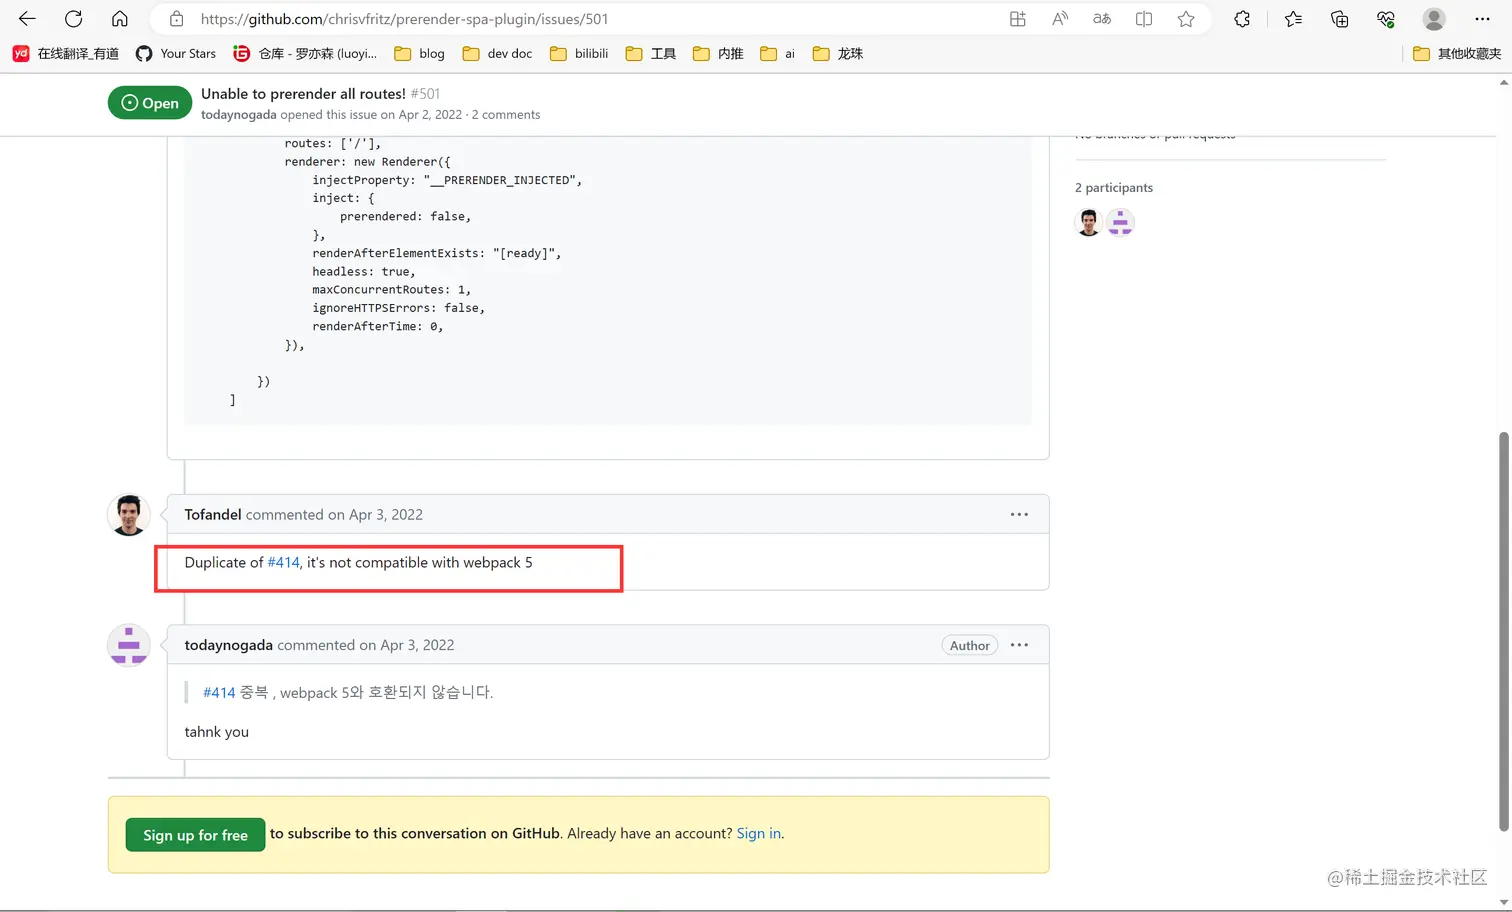
Task: Open browser essentials heart icon
Action: pyautogui.click(x=1386, y=19)
